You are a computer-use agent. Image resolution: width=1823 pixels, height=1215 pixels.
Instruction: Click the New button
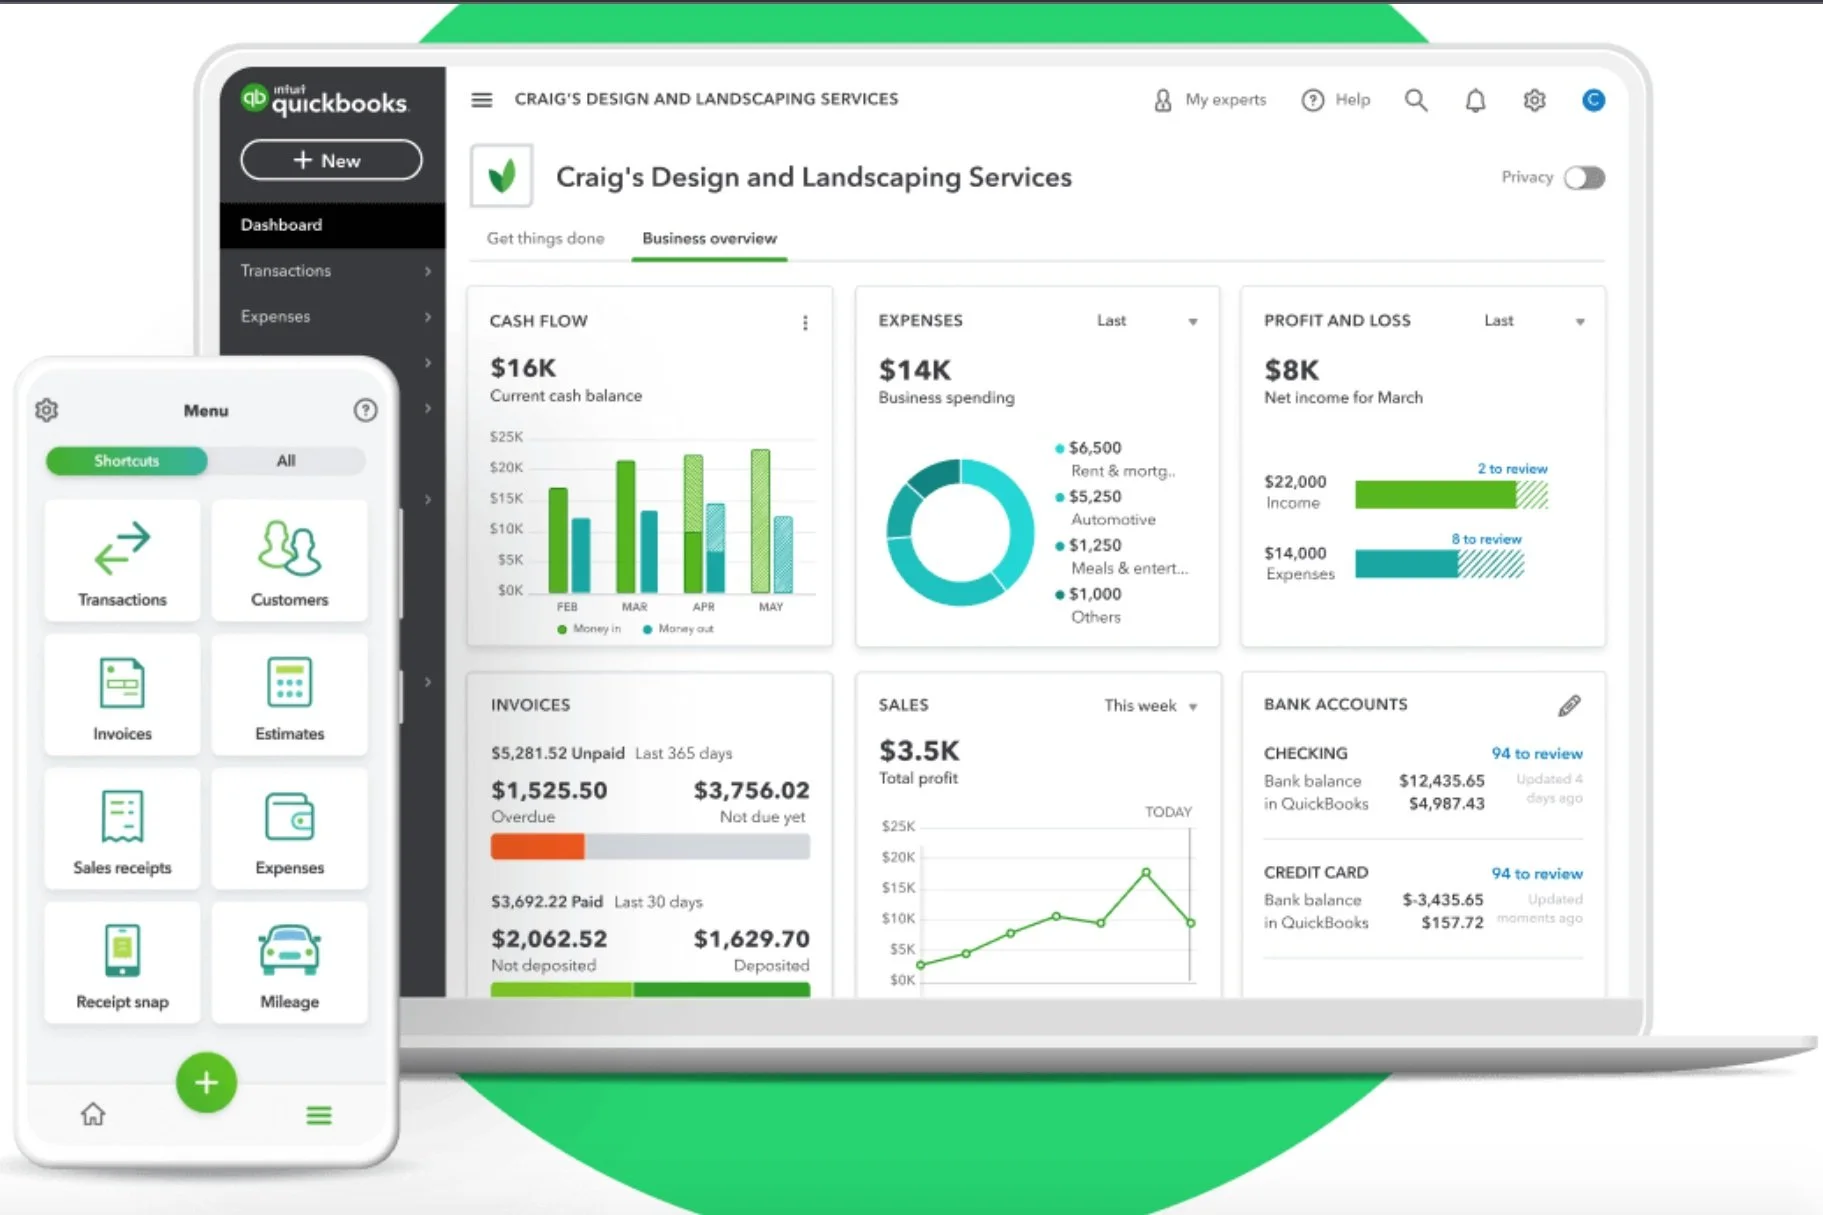pyautogui.click(x=331, y=160)
